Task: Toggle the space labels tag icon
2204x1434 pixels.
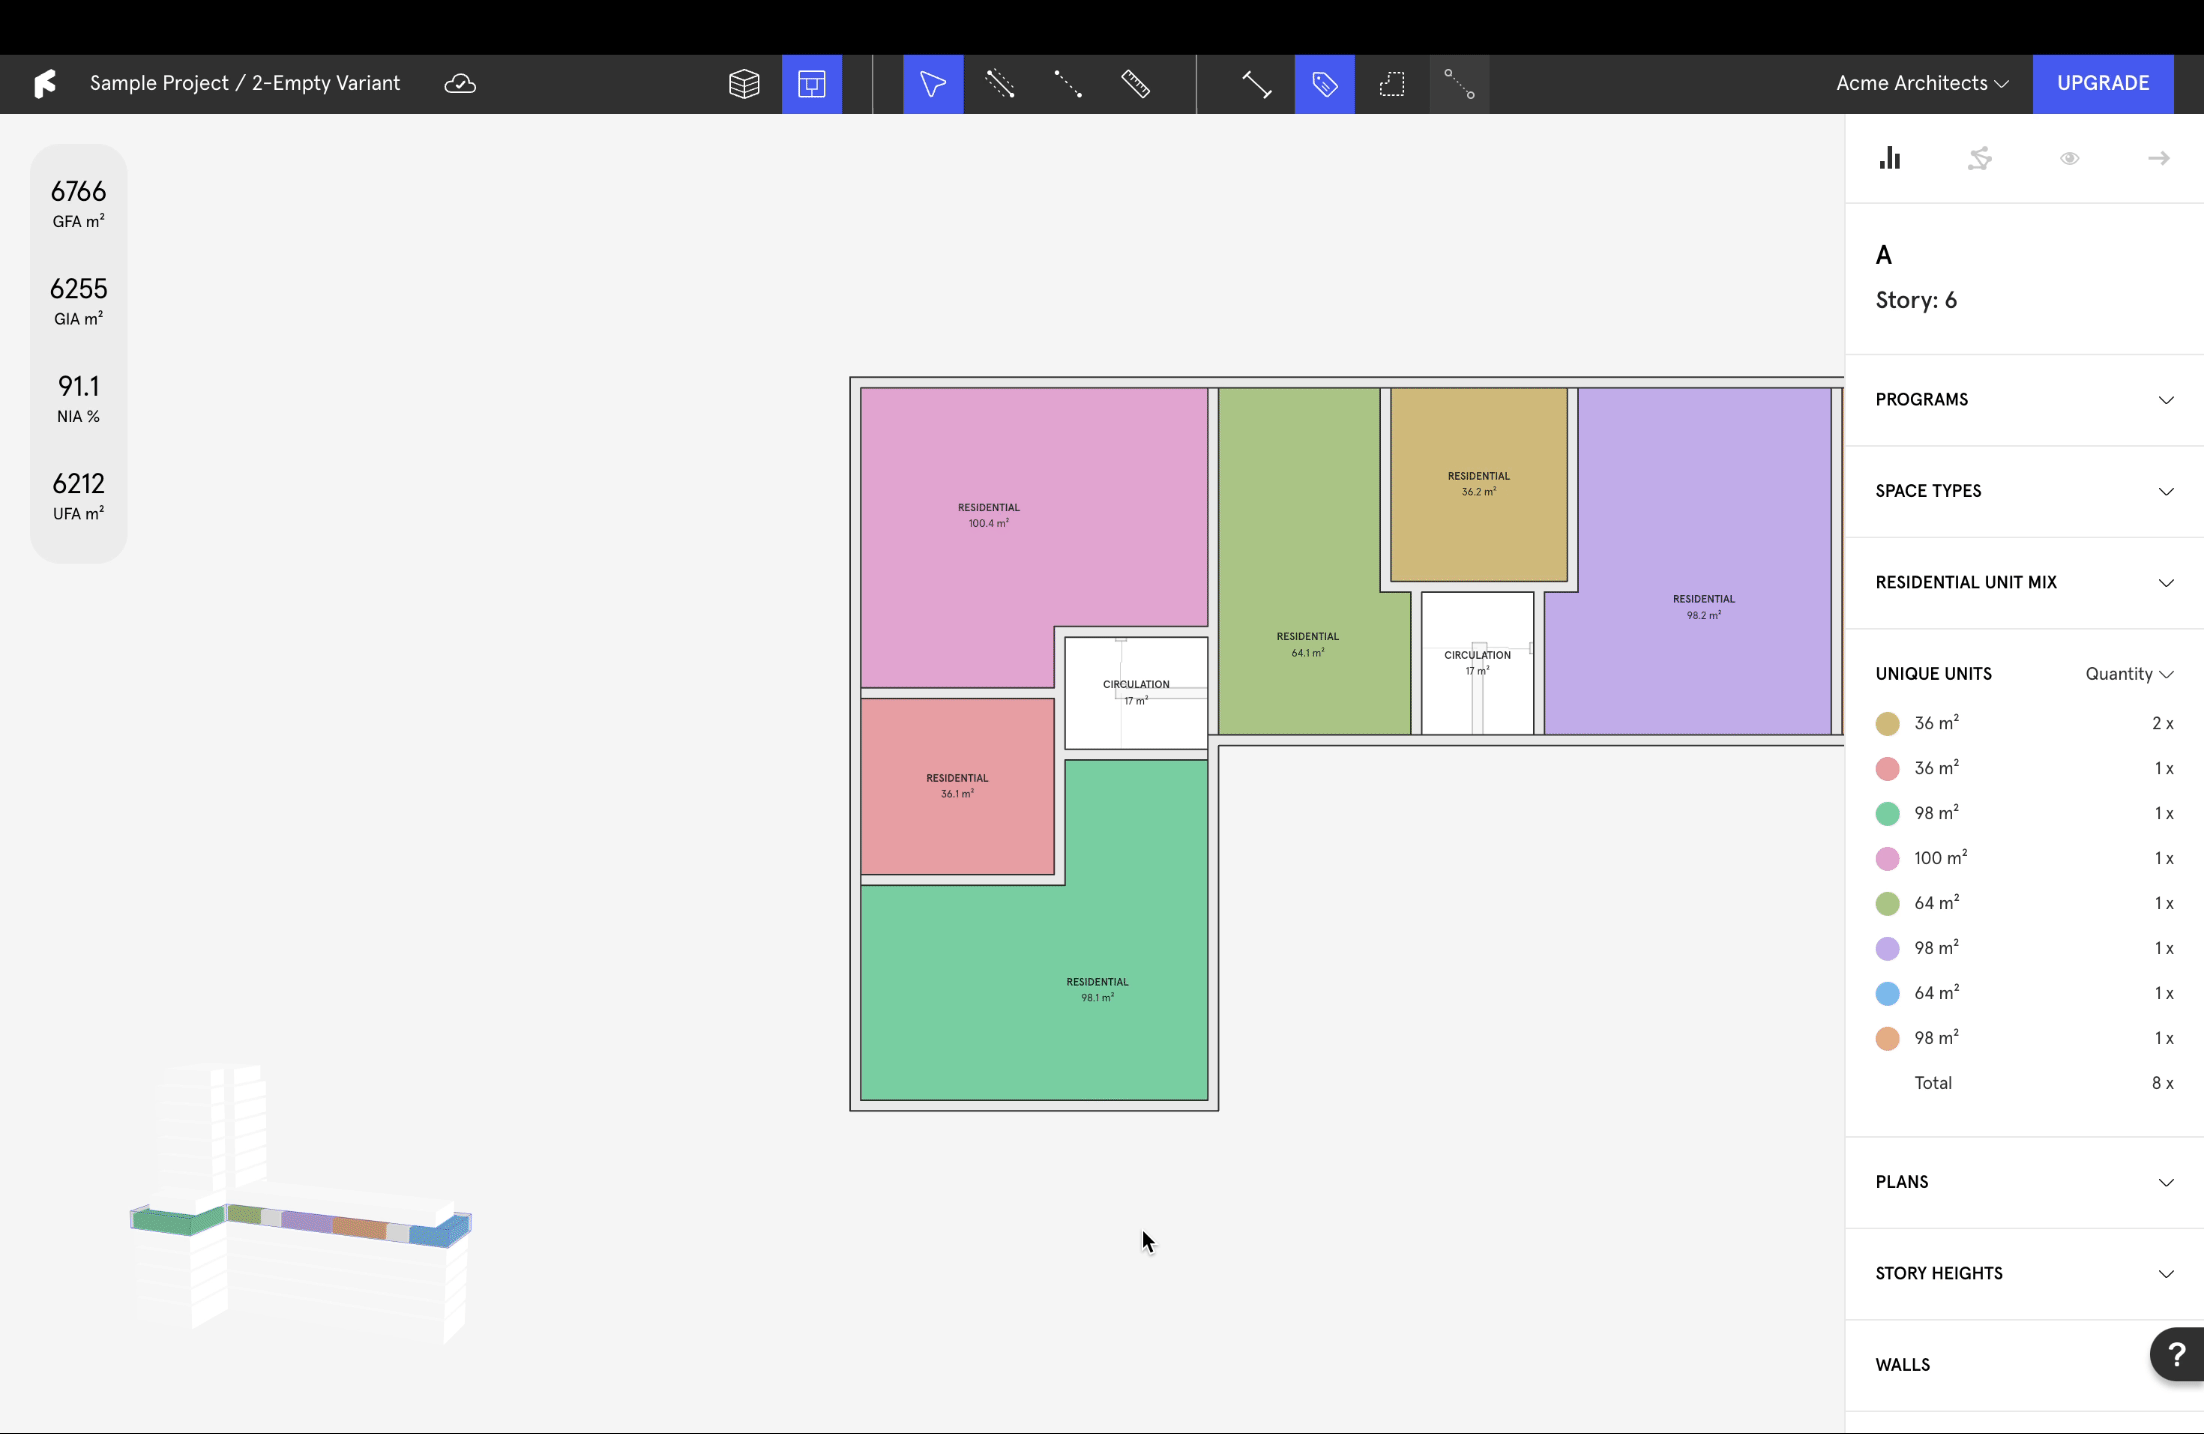Action: click(1324, 84)
